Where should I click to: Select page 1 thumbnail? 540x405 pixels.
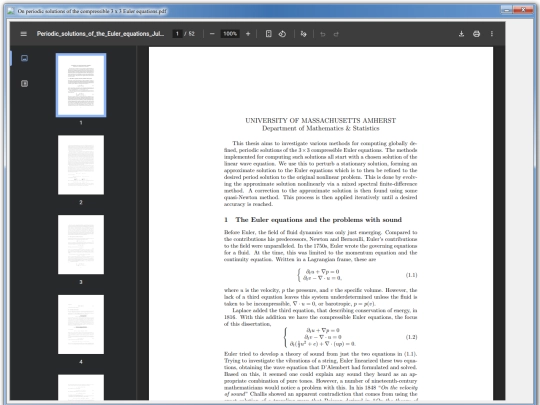[81, 85]
